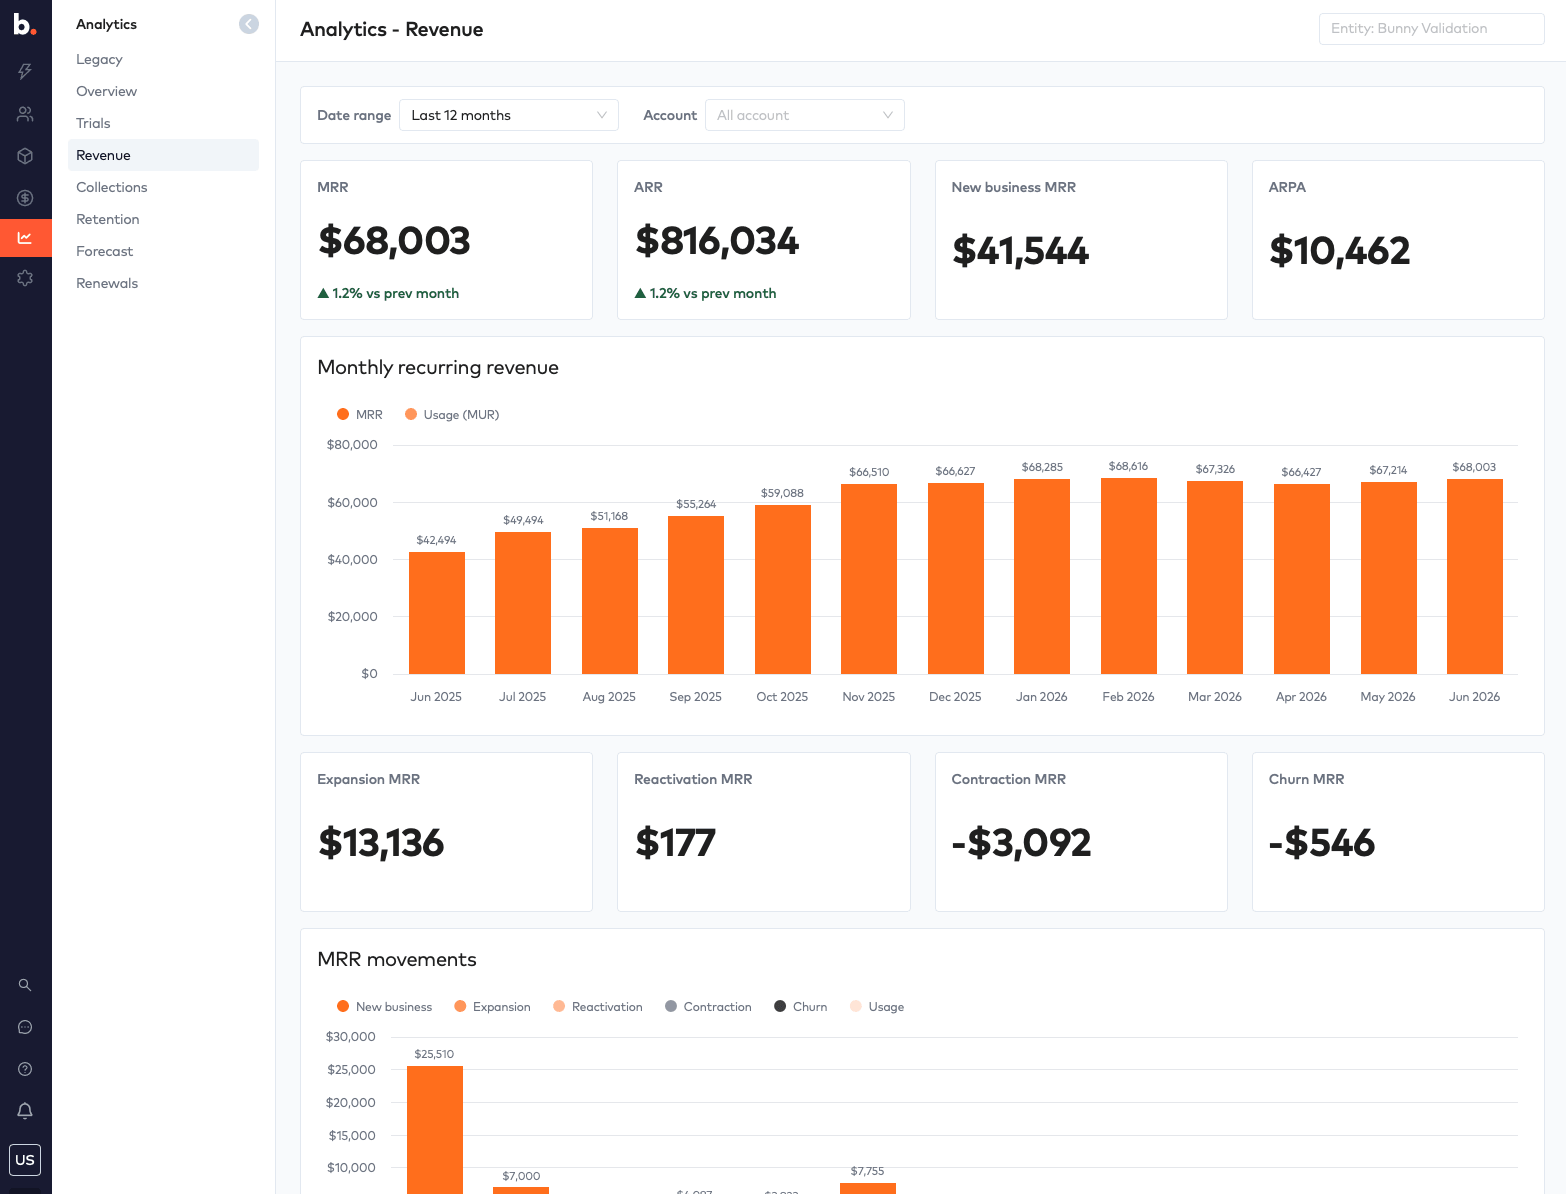Open the Retention page
1566x1194 pixels.
click(107, 219)
